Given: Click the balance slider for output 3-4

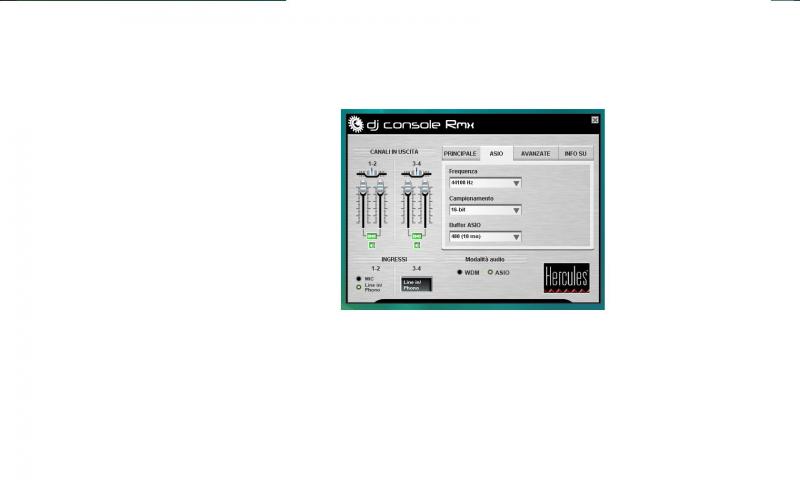Looking at the screenshot, I should click(416, 173).
